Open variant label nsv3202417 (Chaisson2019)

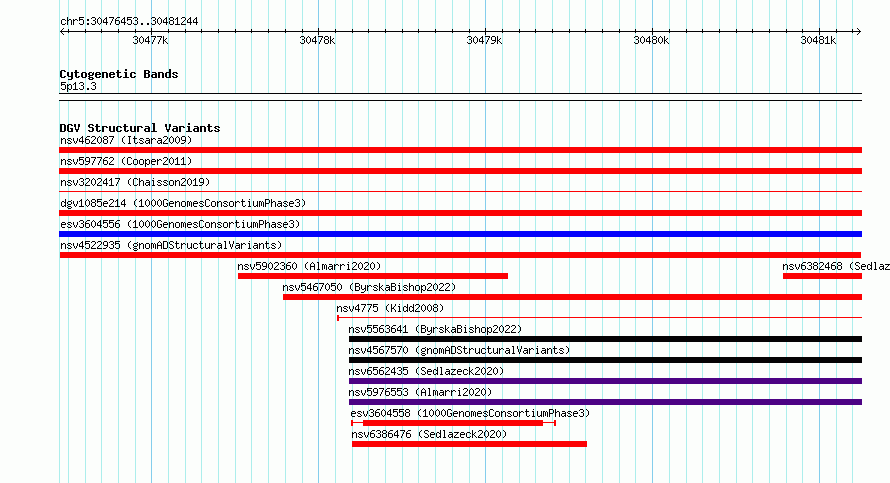point(135,182)
